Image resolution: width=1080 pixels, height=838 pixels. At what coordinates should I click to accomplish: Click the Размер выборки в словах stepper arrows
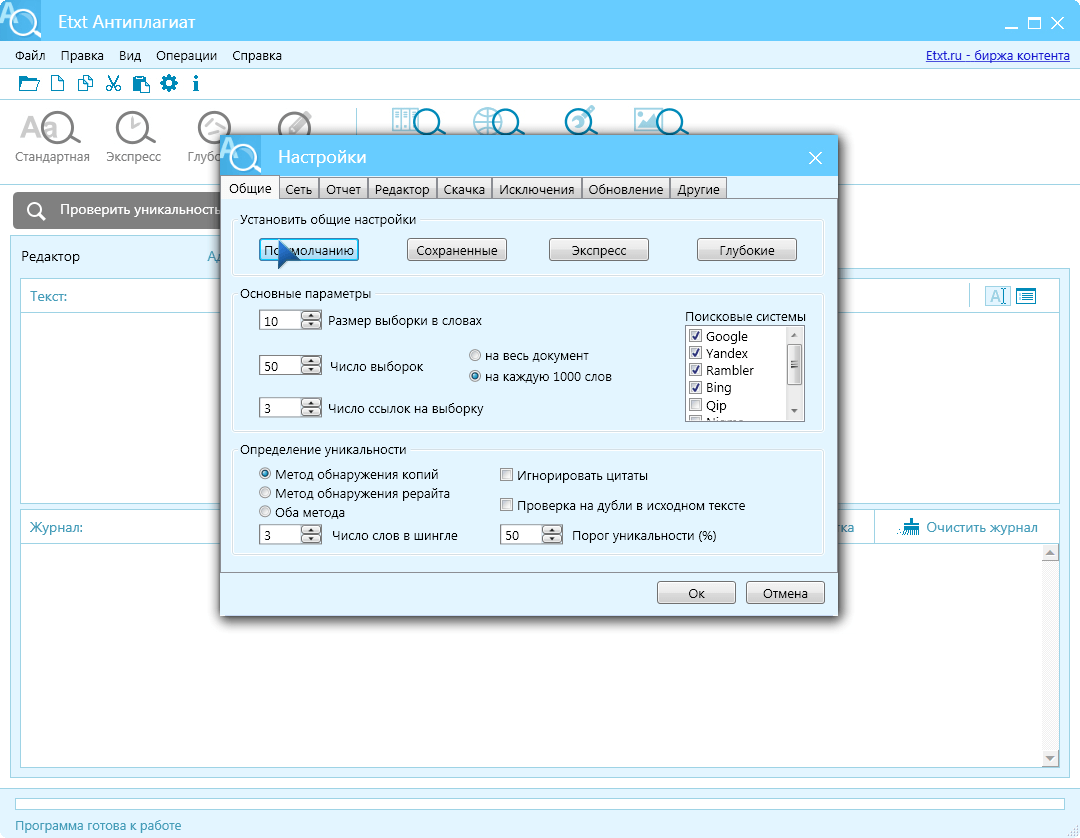pyautogui.click(x=311, y=320)
